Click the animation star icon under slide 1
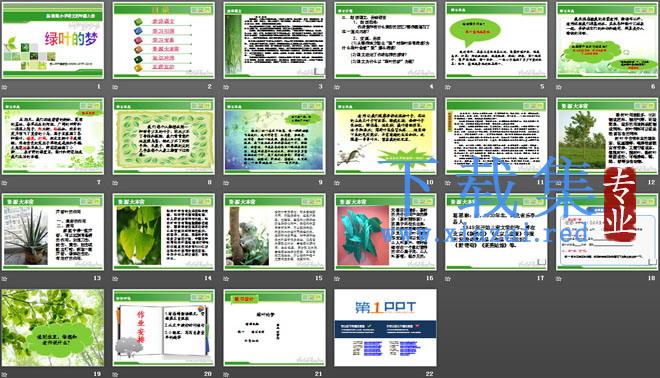Viewport: 660px width, 378px height. pyautogui.click(x=5, y=87)
